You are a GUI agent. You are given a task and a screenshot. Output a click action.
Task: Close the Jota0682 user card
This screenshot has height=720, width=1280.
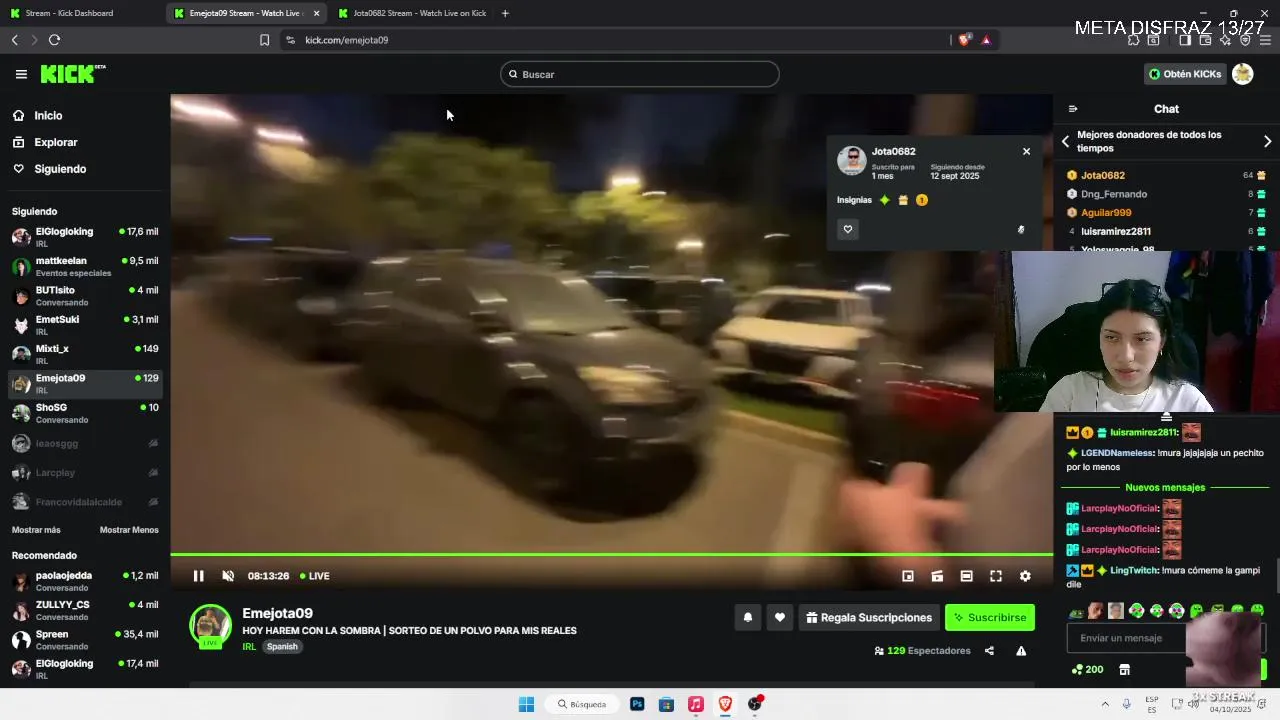point(1026,151)
